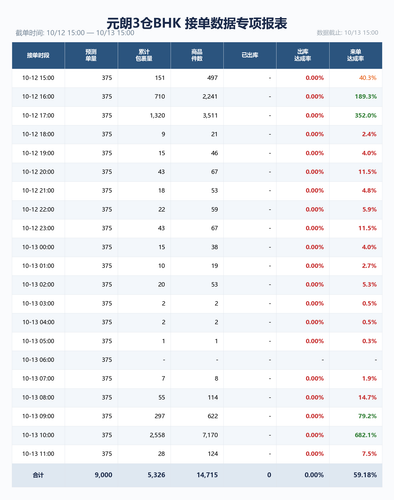Screen dimensions: 394x500
Task: Click the 10-12 21:00 time cell
Action: tap(38, 191)
